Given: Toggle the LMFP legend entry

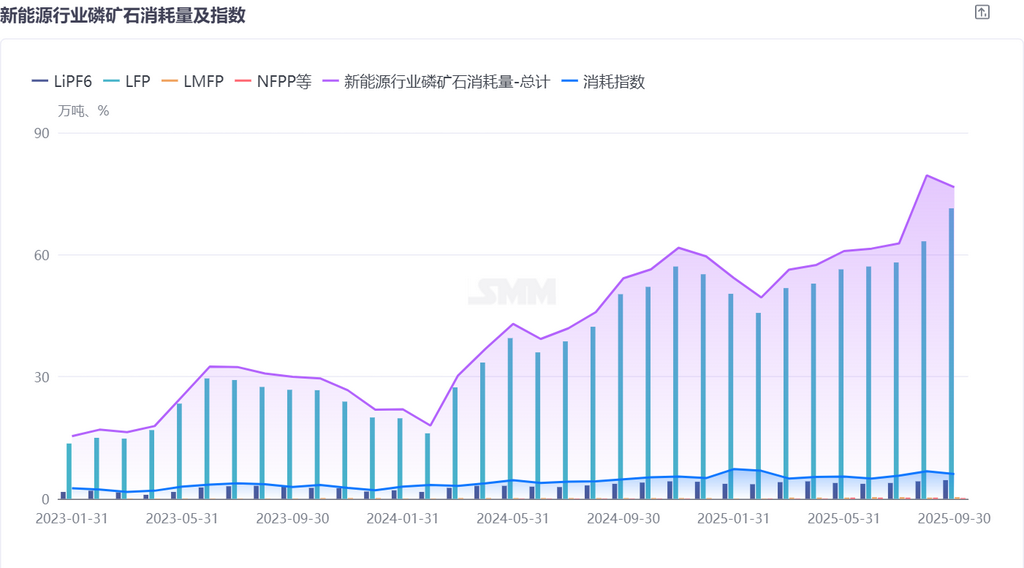Looking at the screenshot, I should click(x=192, y=82).
